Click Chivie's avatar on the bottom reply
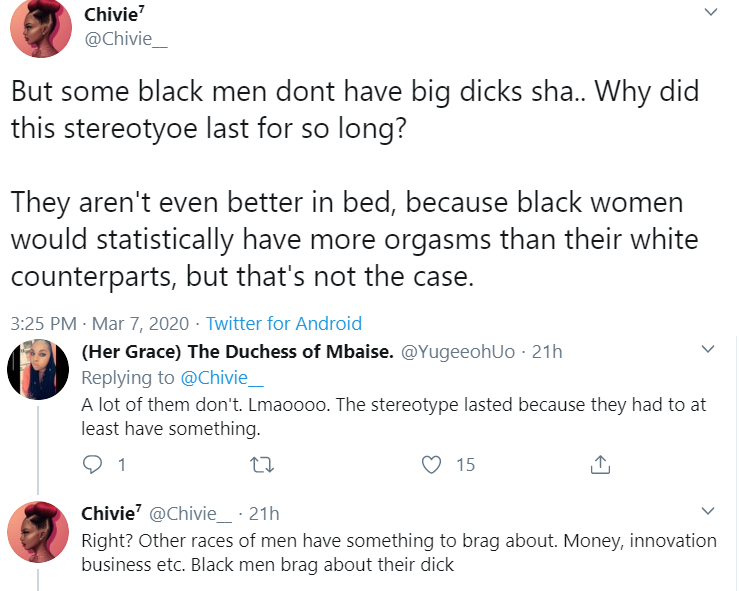Image resolution: width=739 pixels, height=591 pixels. [37, 534]
